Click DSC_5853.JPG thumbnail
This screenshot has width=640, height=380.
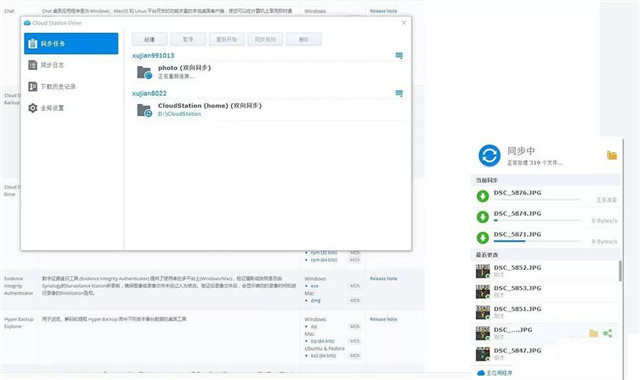(483, 291)
